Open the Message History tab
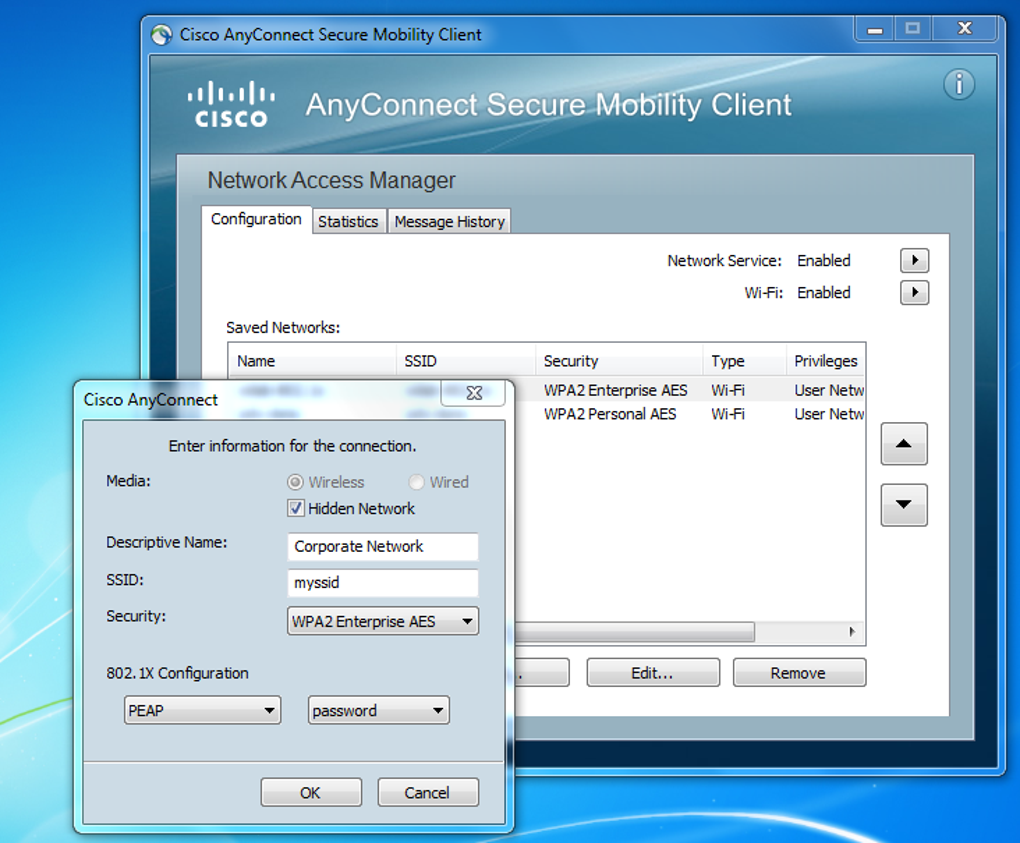 [449, 222]
